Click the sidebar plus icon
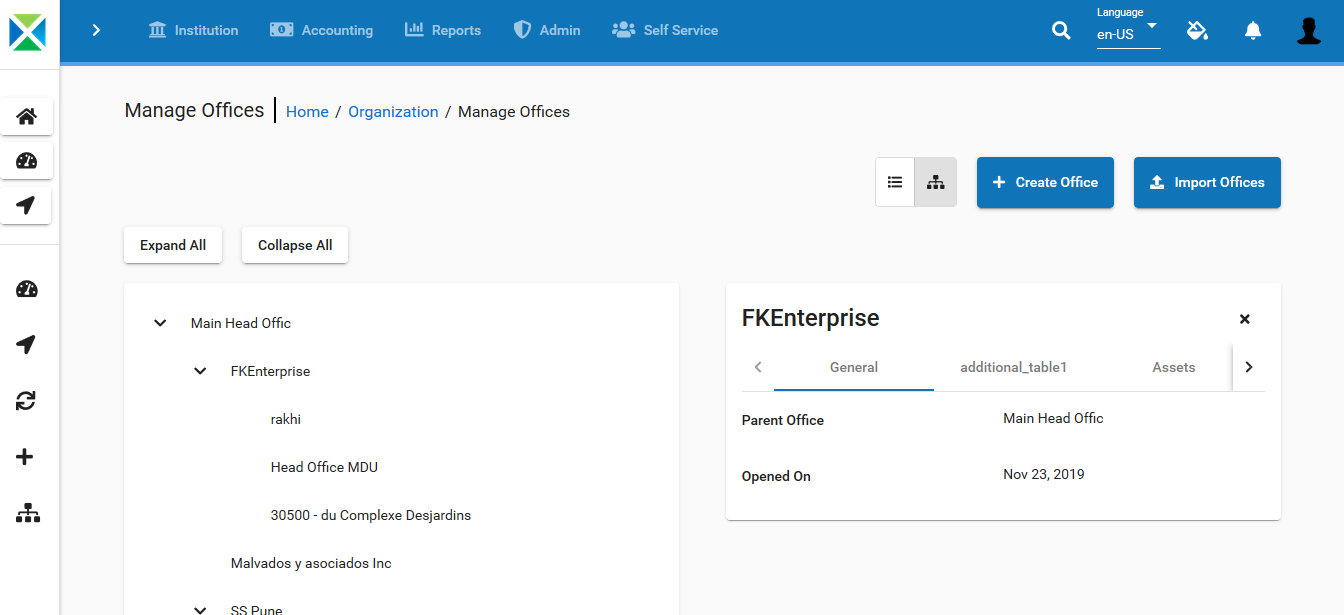This screenshot has height=615, width=1344. [x=26, y=457]
